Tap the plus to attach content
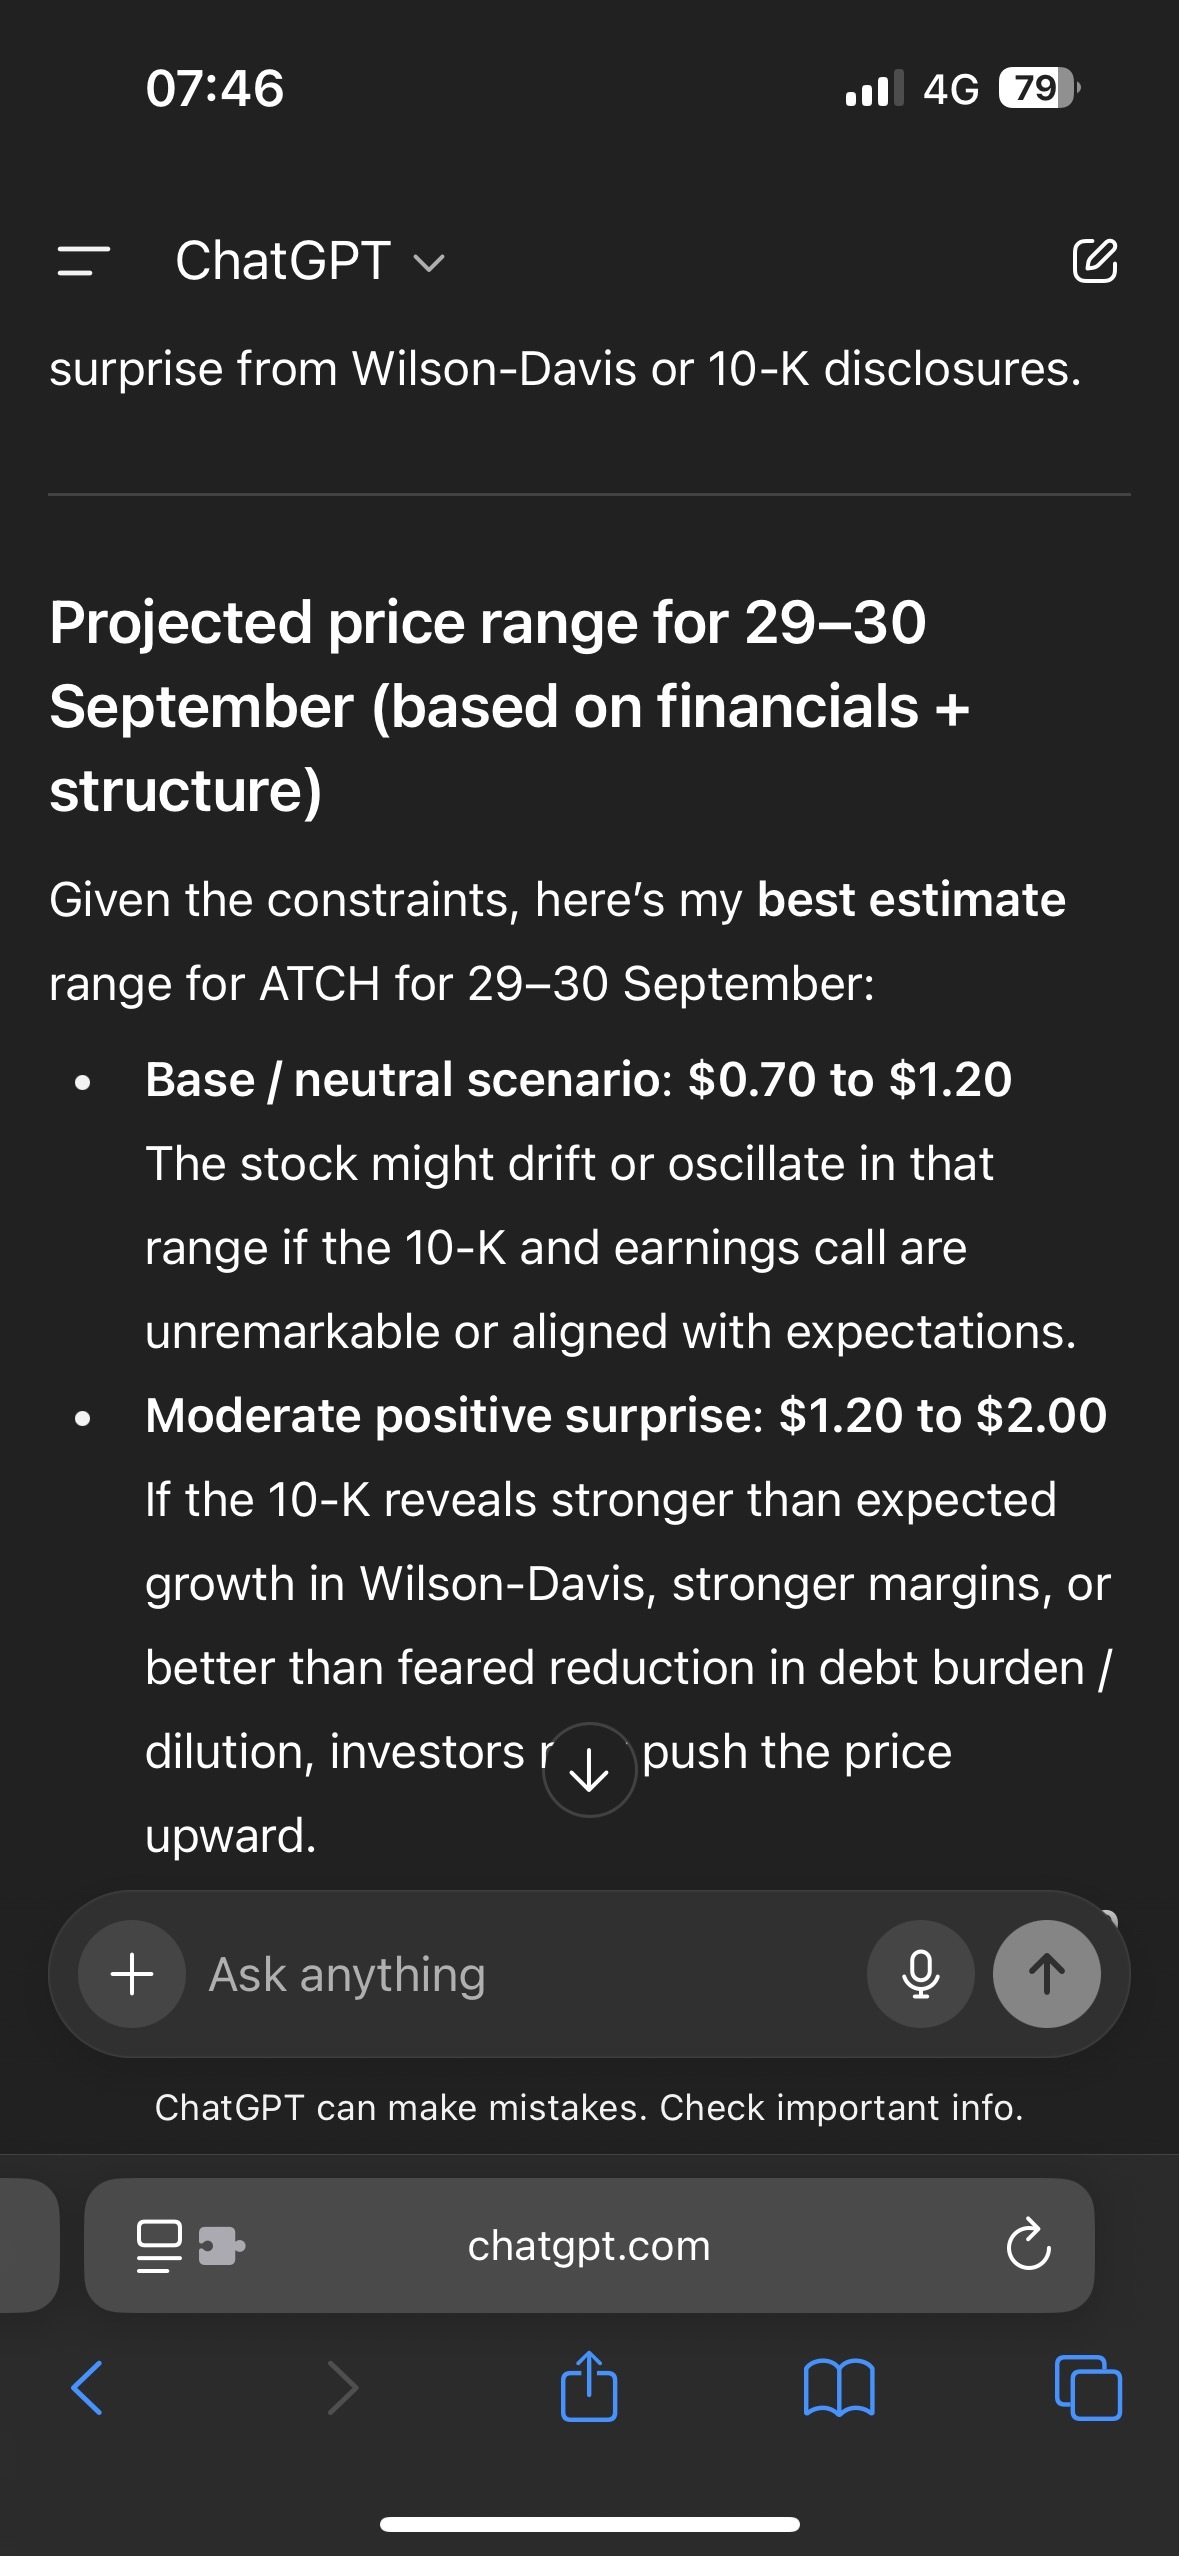This screenshot has width=1179, height=2556. coord(131,1973)
